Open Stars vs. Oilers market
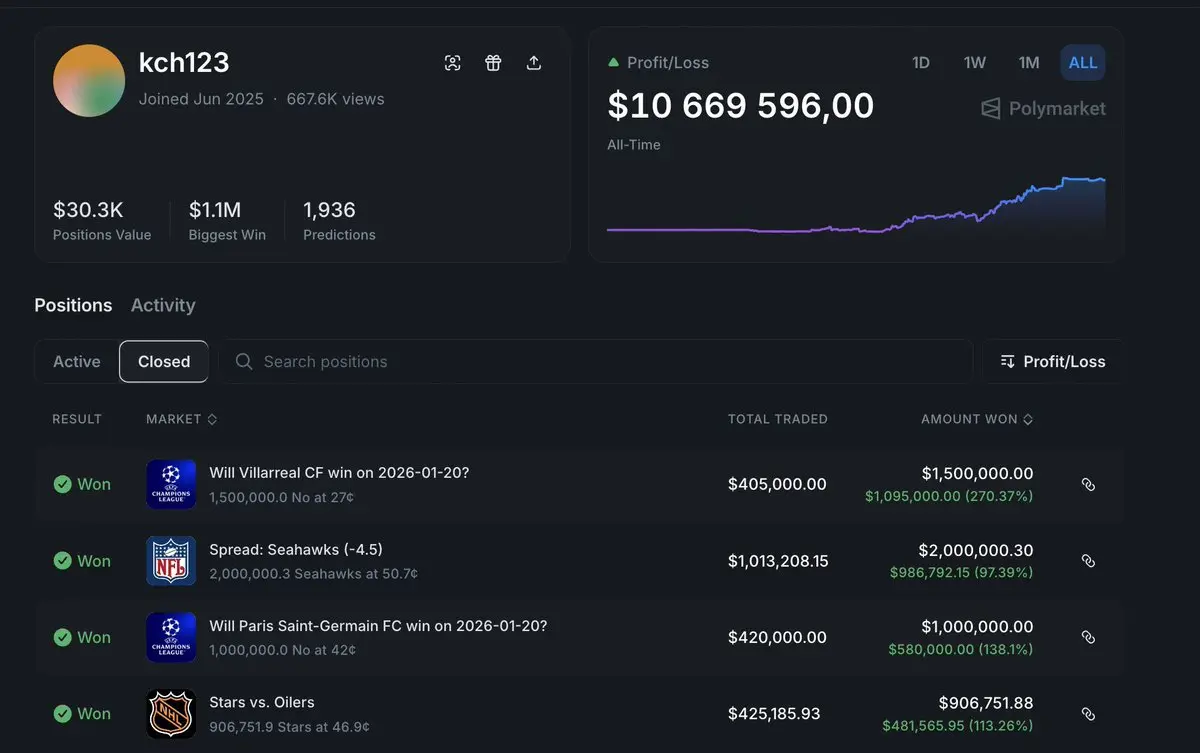This screenshot has width=1200, height=753. click(x=262, y=702)
